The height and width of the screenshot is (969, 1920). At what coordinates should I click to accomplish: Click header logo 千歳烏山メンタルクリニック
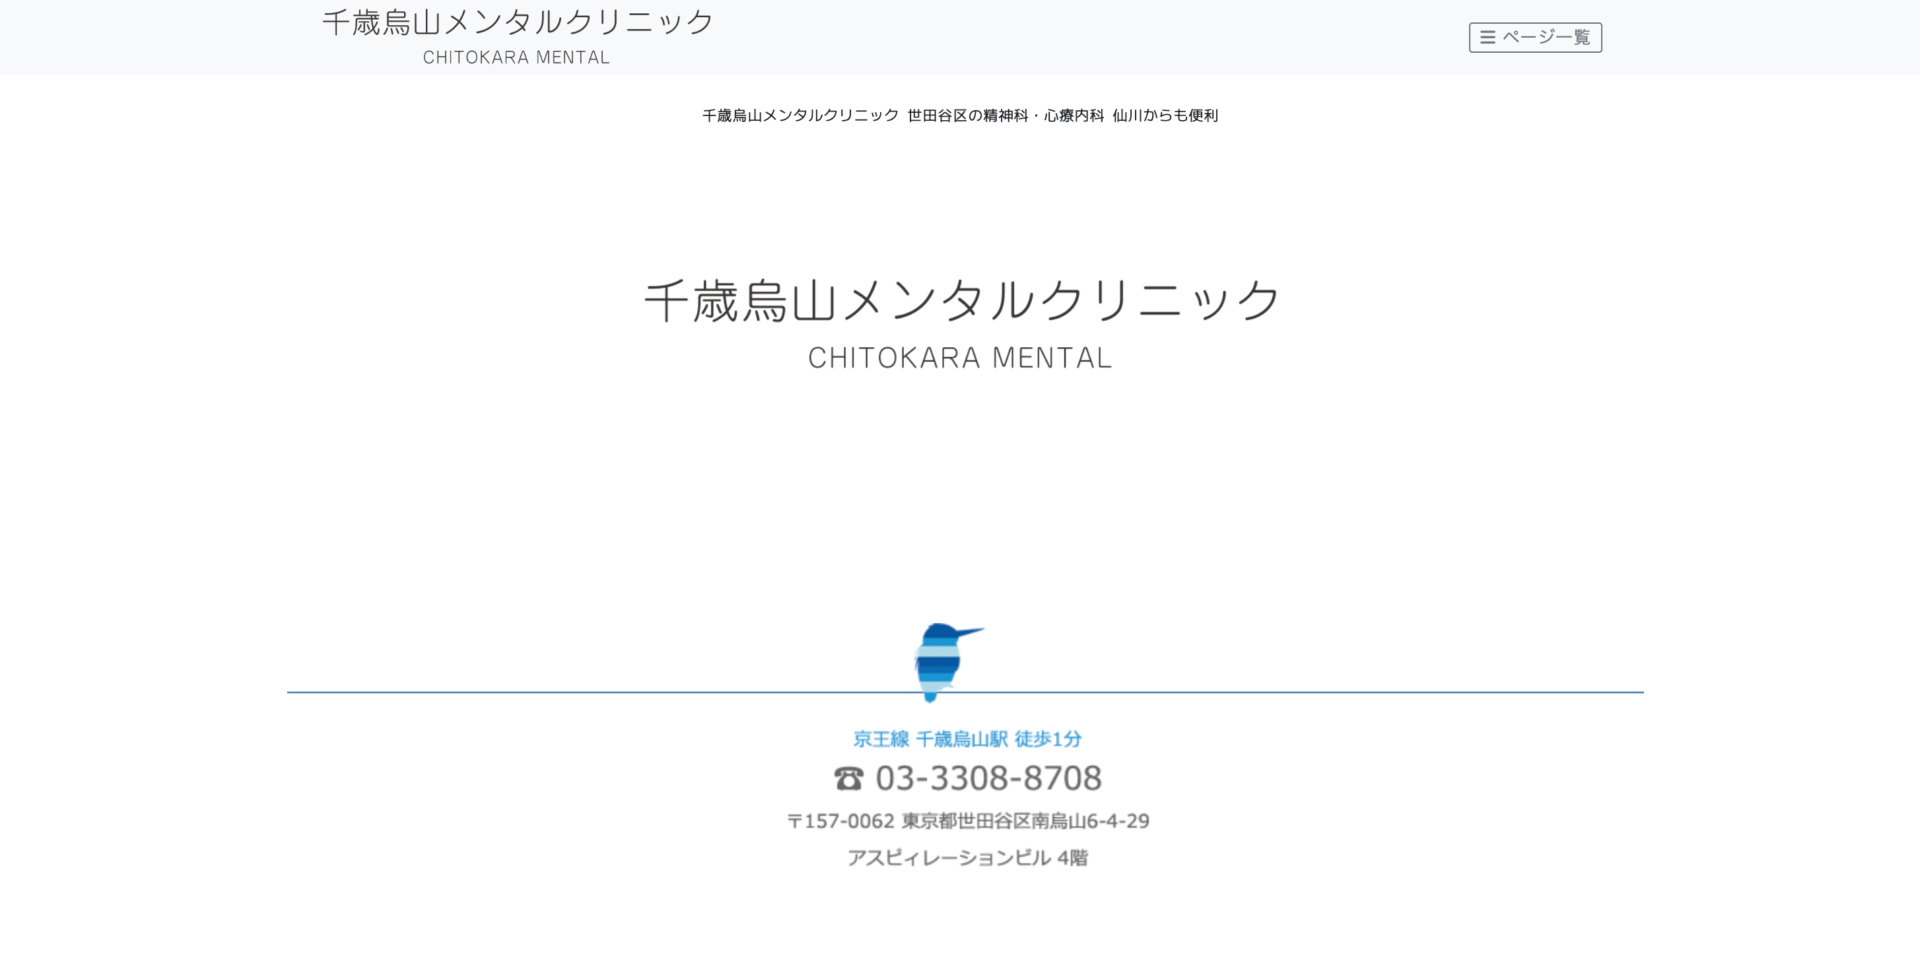(517, 22)
